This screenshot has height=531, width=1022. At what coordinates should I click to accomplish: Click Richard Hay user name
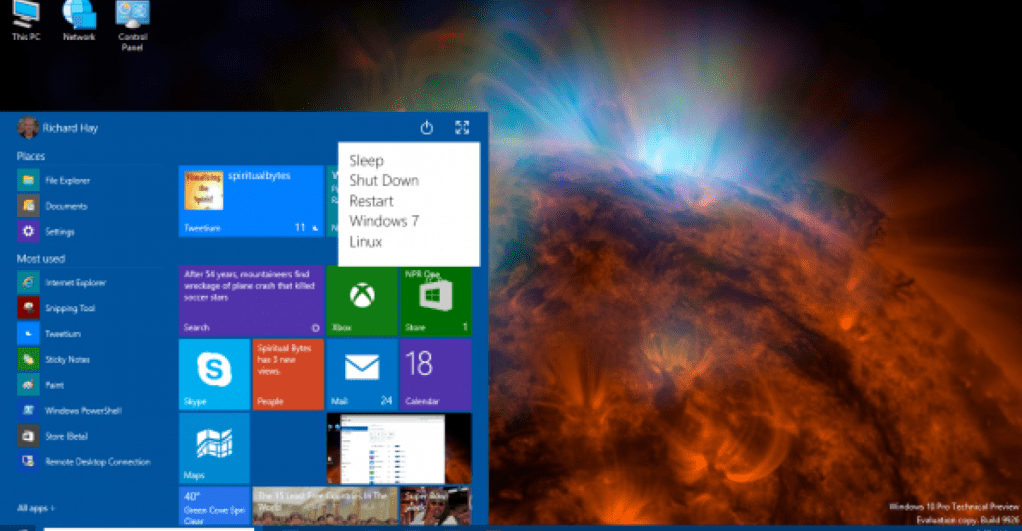tap(70, 128)
